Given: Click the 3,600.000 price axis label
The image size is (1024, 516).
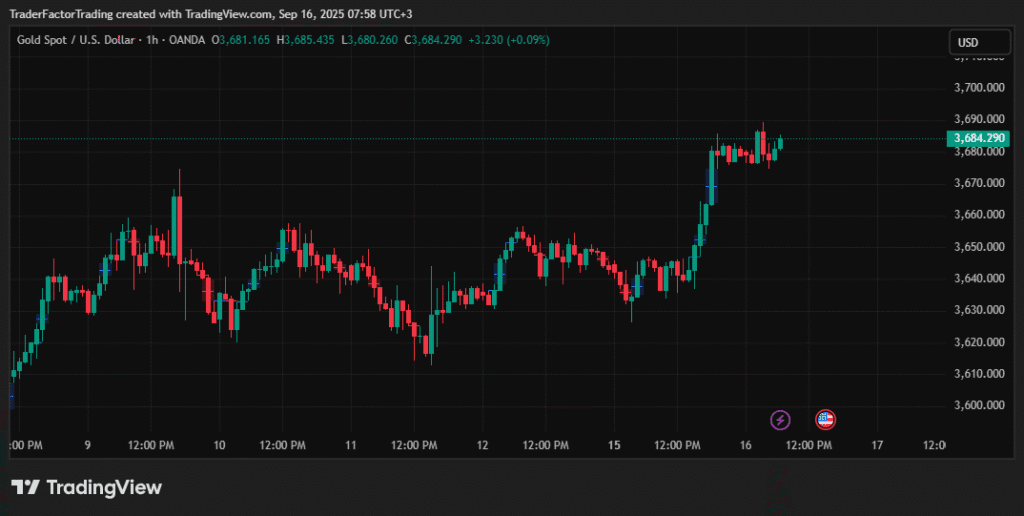Looking at the screenshot, I should [x=979, y=405].
